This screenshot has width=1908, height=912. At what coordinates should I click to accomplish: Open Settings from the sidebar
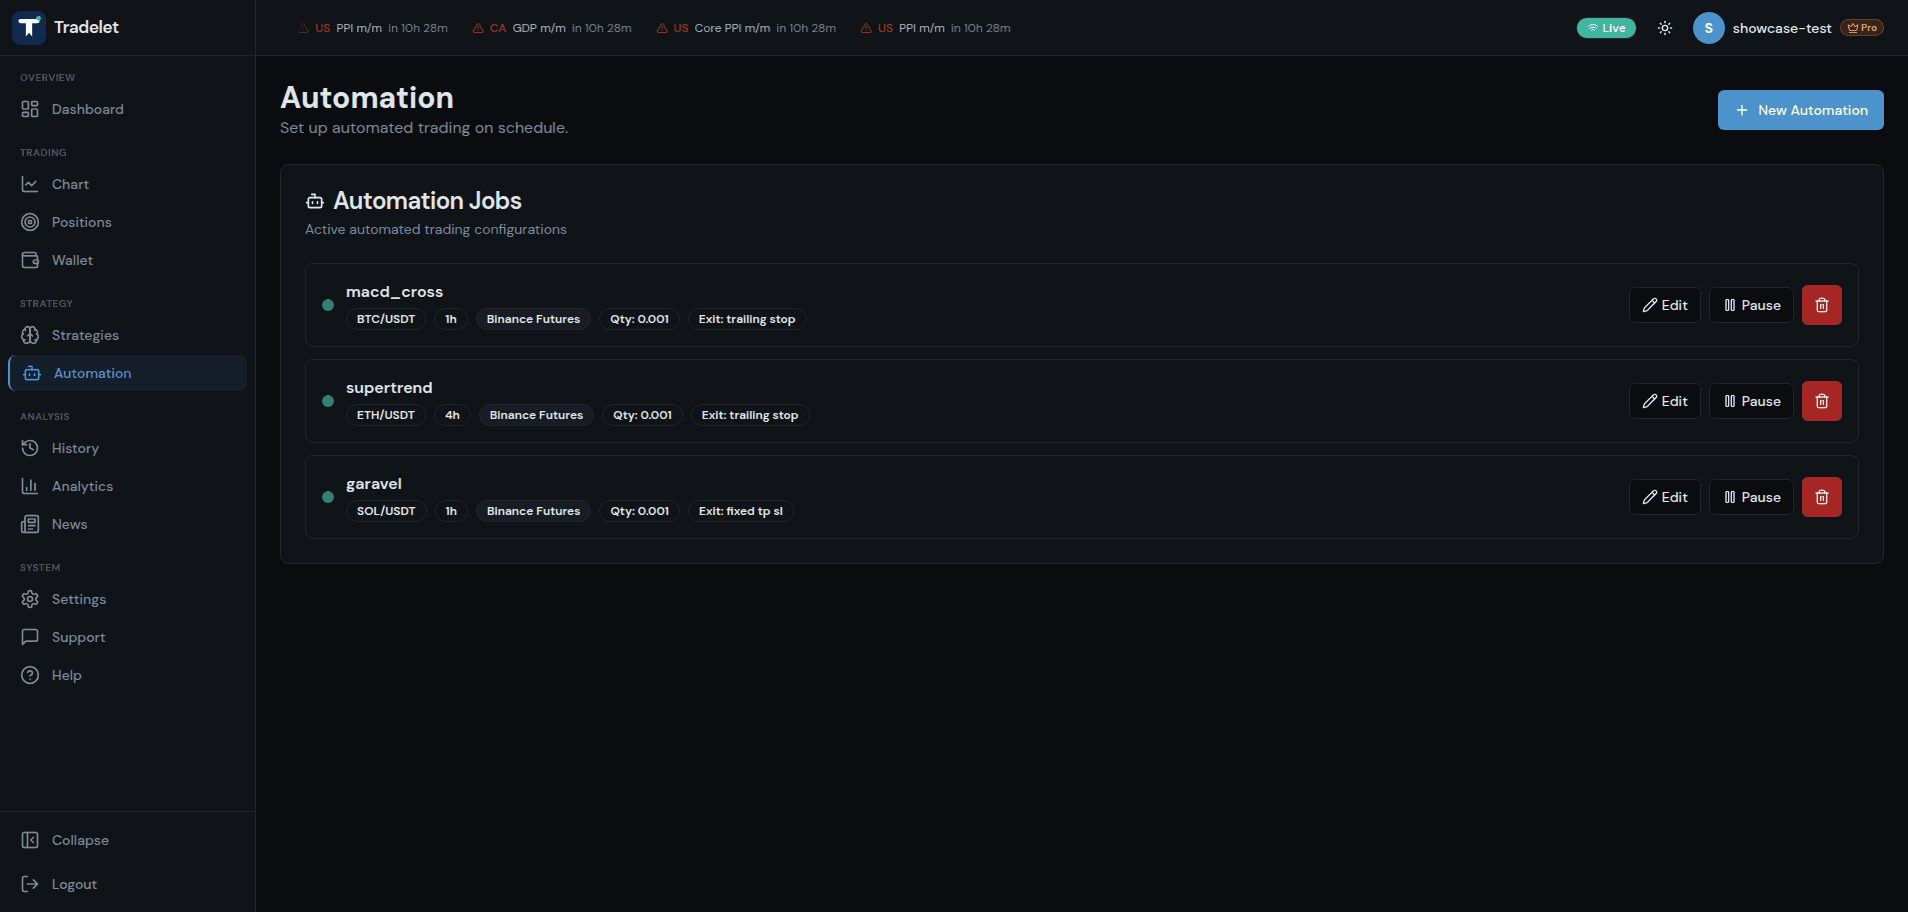[x=78, y=599]
